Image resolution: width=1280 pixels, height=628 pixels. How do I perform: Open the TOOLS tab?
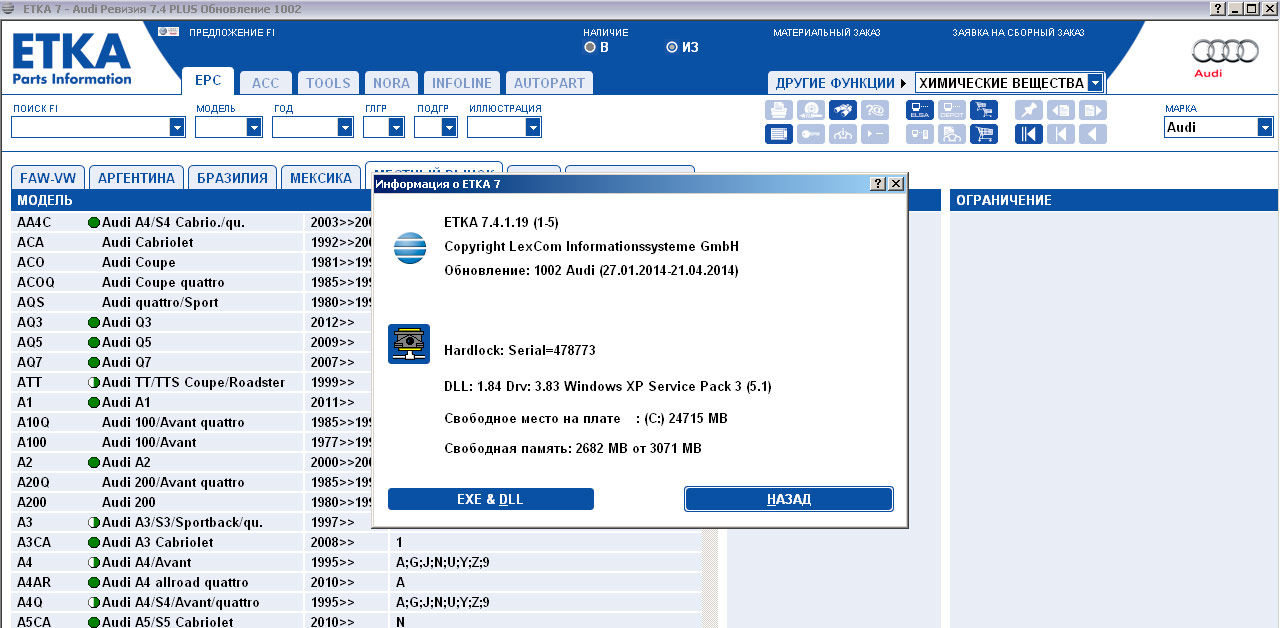[328, 83]
